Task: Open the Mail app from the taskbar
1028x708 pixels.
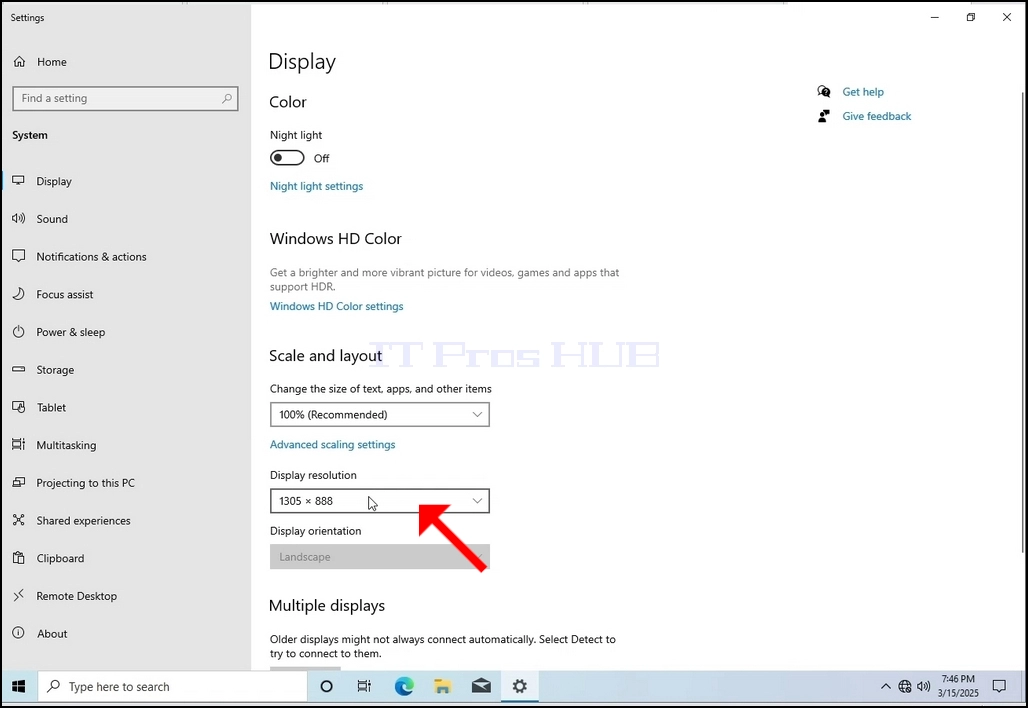Action: (481, 686)
